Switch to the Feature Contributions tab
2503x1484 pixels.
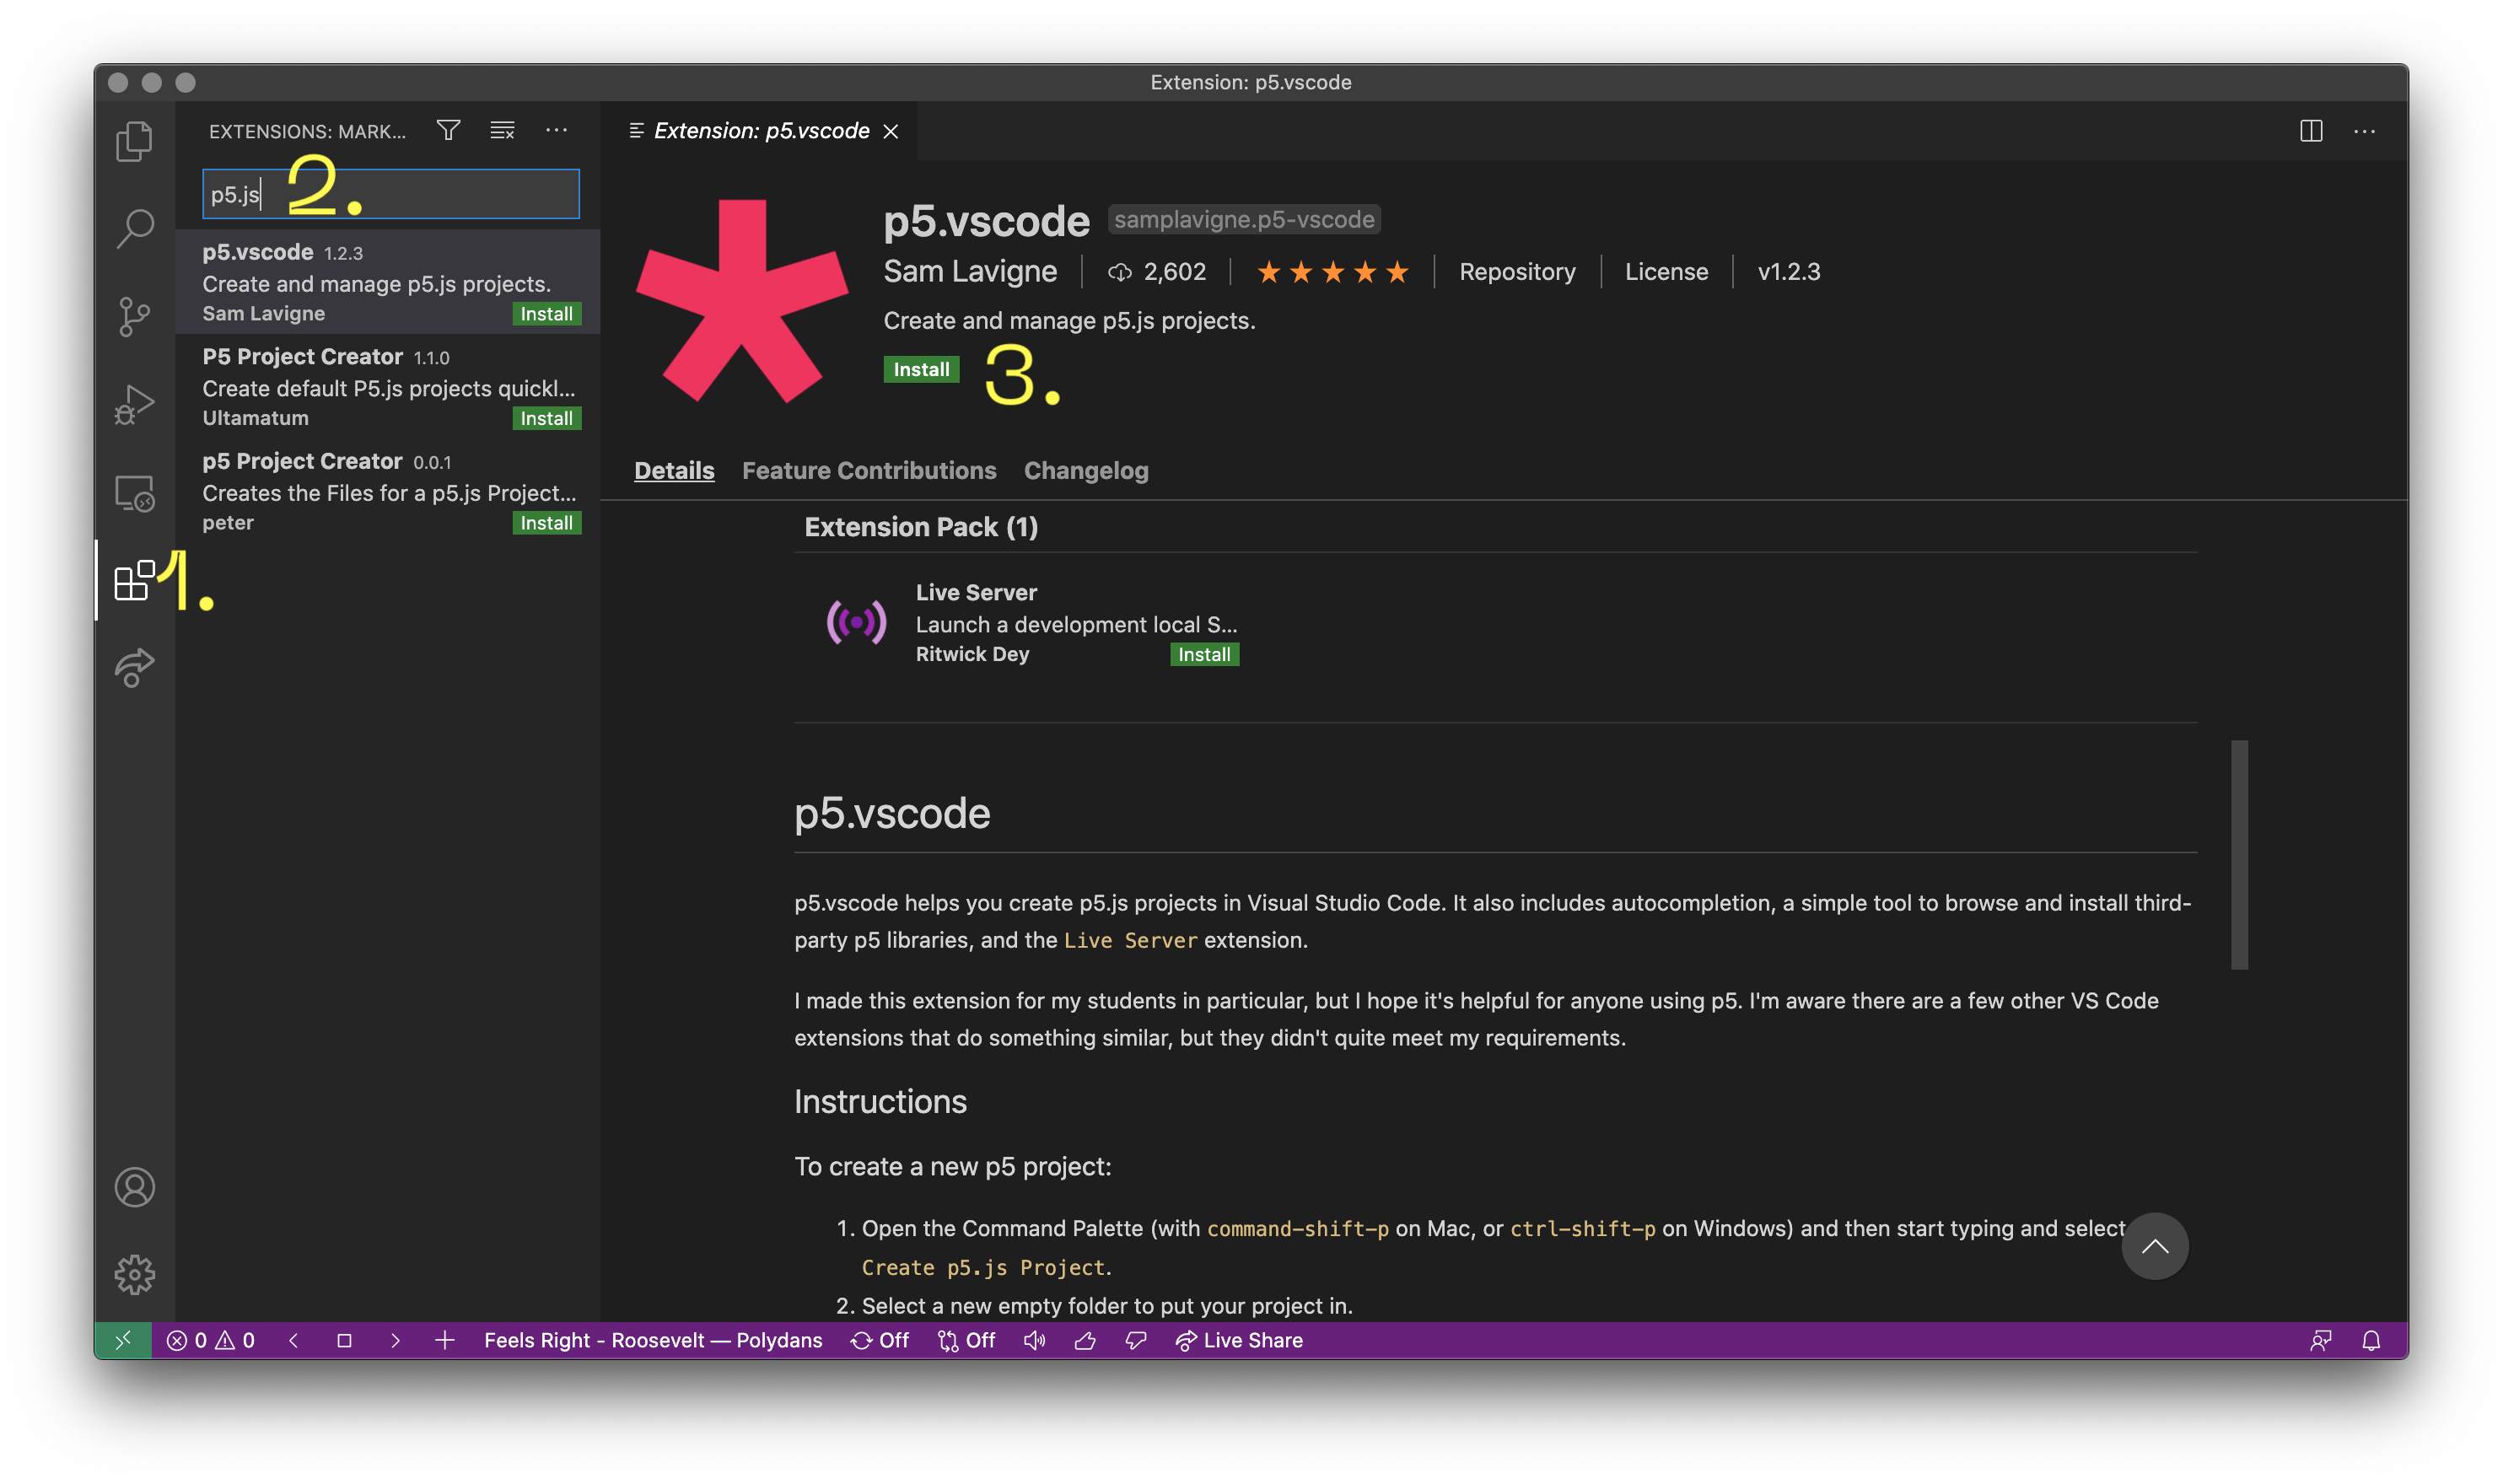[x=868, y=470]
